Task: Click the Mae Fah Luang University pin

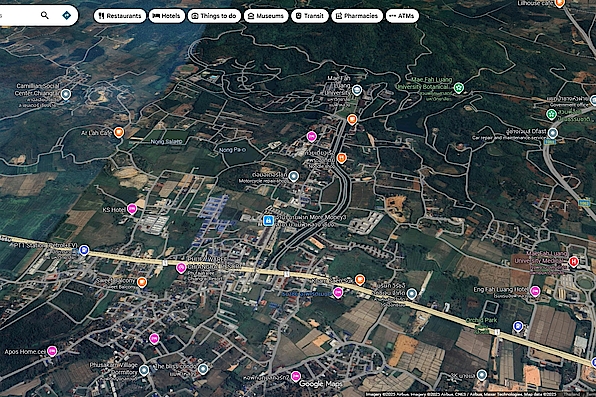Action: pyautogui.click(x=356, y=90)
